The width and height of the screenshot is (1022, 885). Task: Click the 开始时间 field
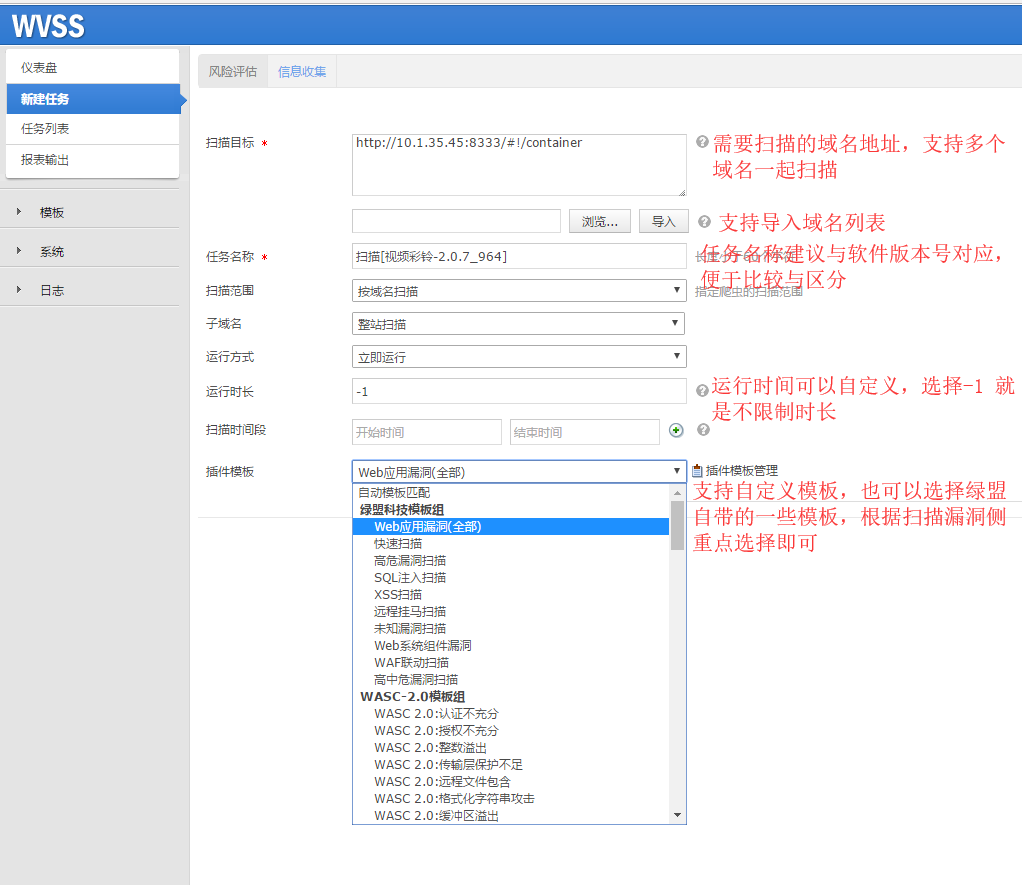427,432
